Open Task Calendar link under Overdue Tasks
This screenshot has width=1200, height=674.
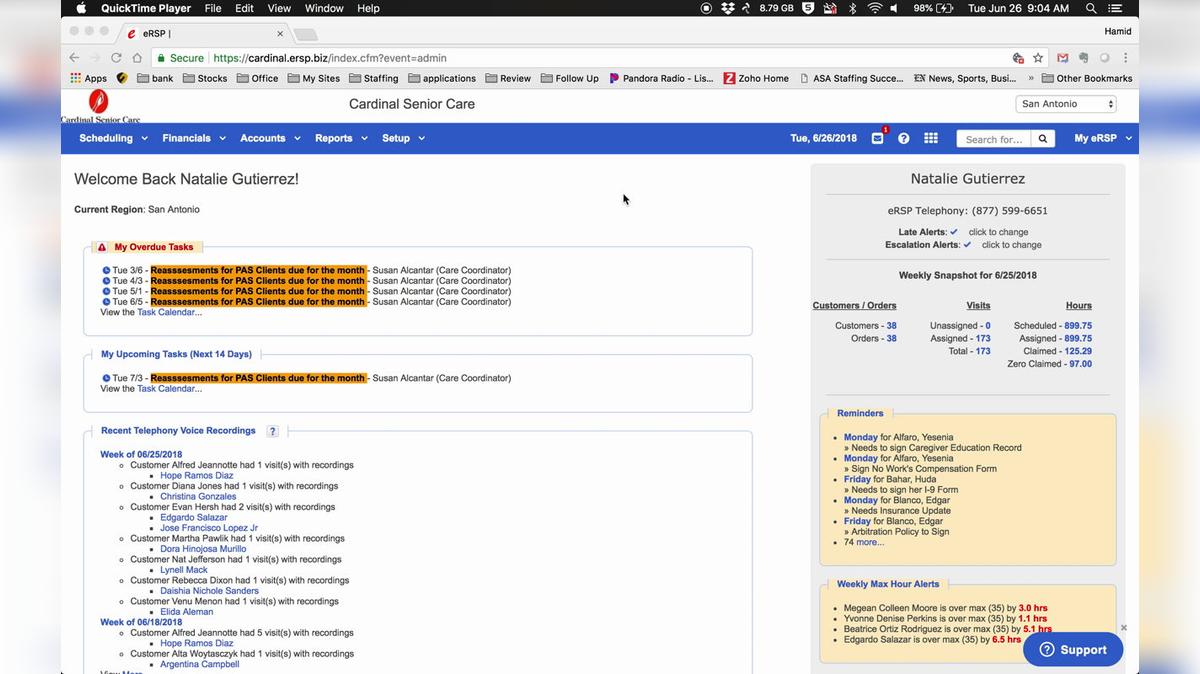tap(169, 312)
